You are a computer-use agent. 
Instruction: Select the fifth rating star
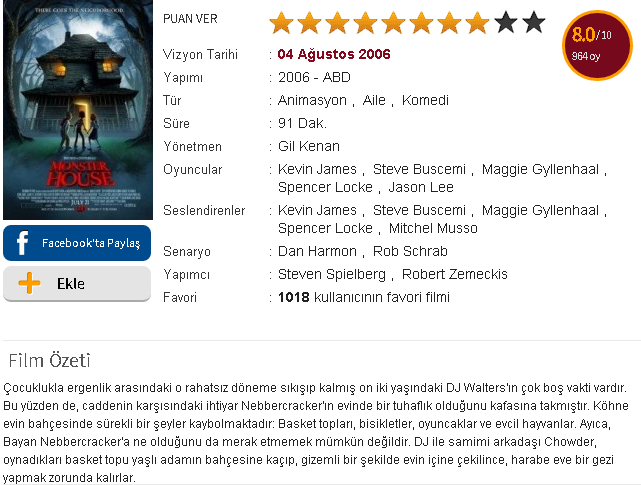393,22
